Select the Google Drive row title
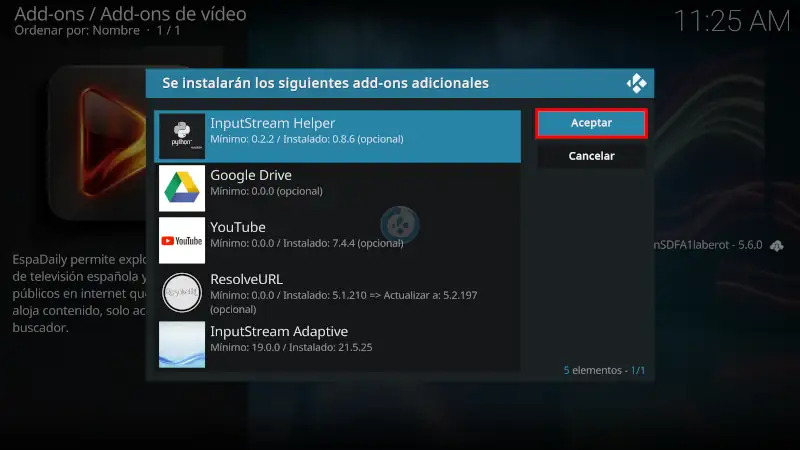The image size is (800, 450). [x=251, y=175]
